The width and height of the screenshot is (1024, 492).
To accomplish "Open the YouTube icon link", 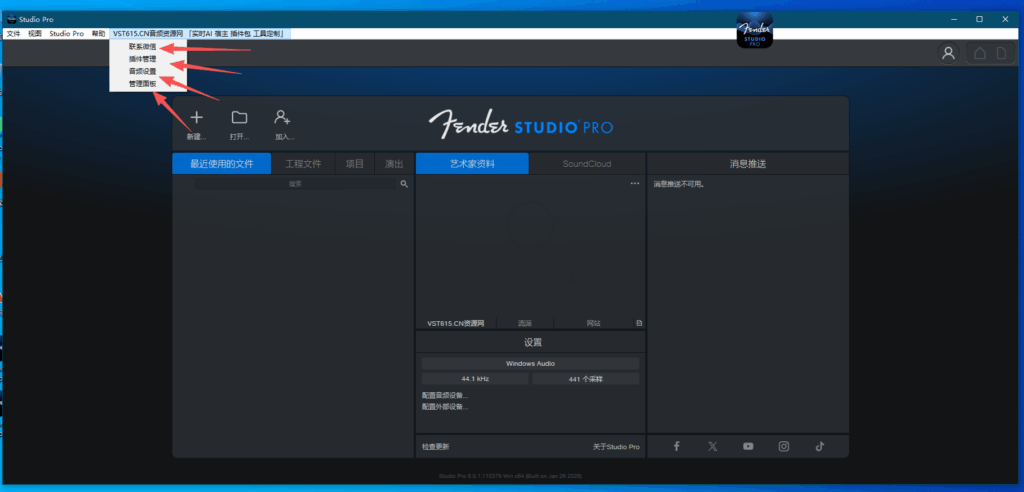I will point(748,446).
